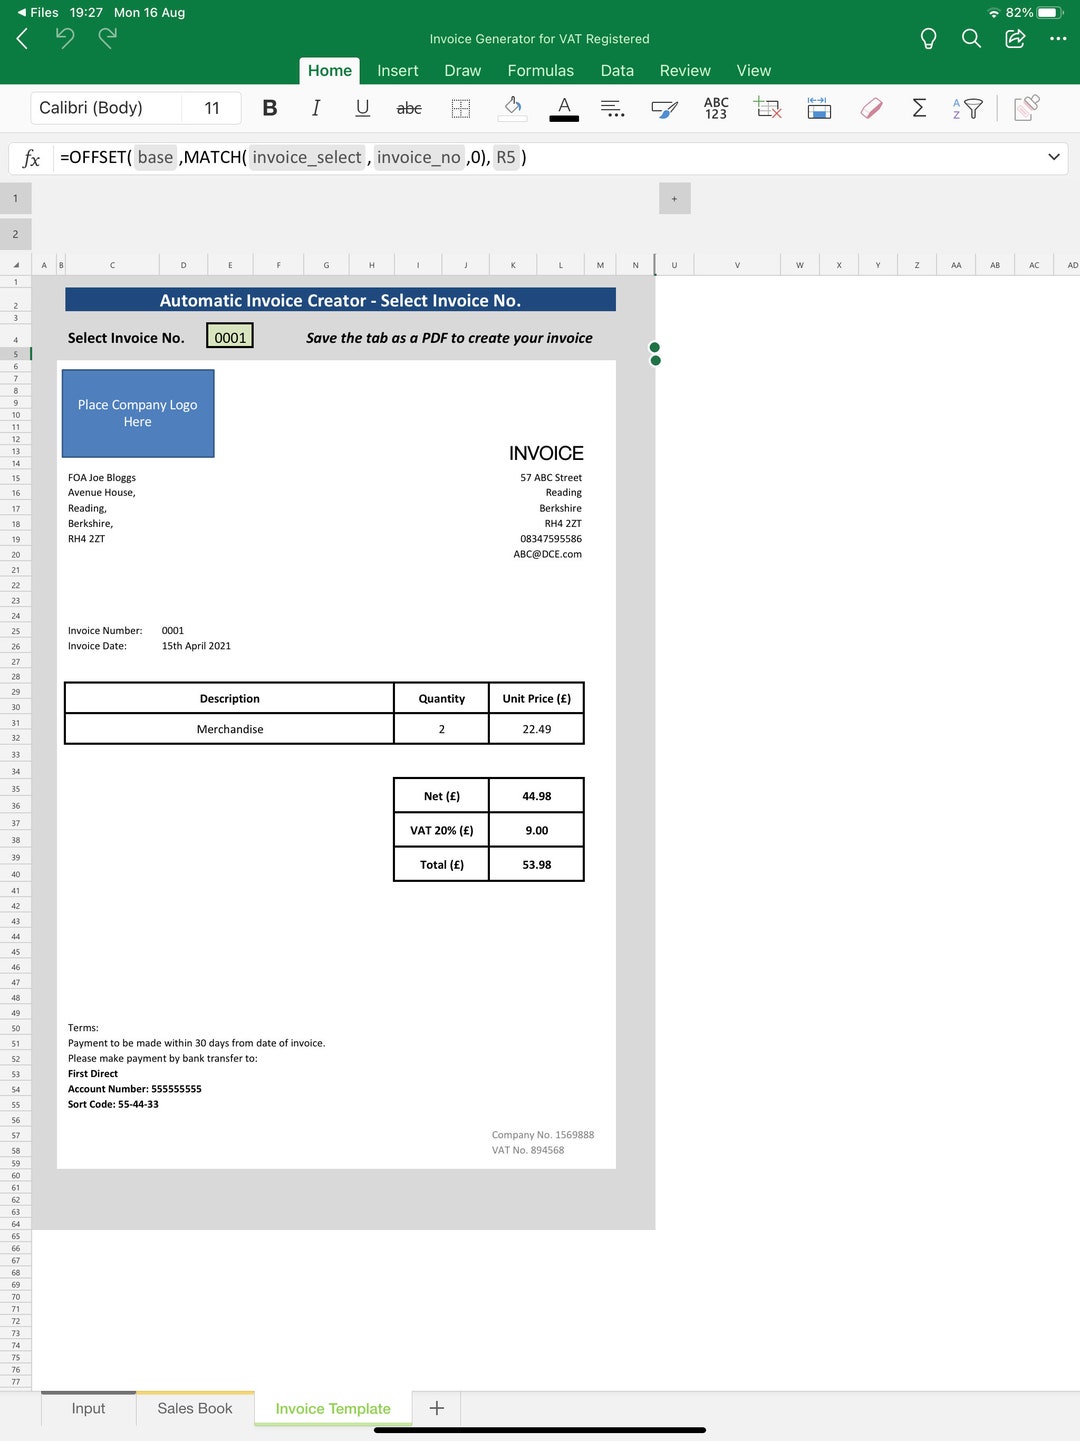Screen dimensions: 1080x1441
Task: Undo the last action
Action: [x=65, y=38]
